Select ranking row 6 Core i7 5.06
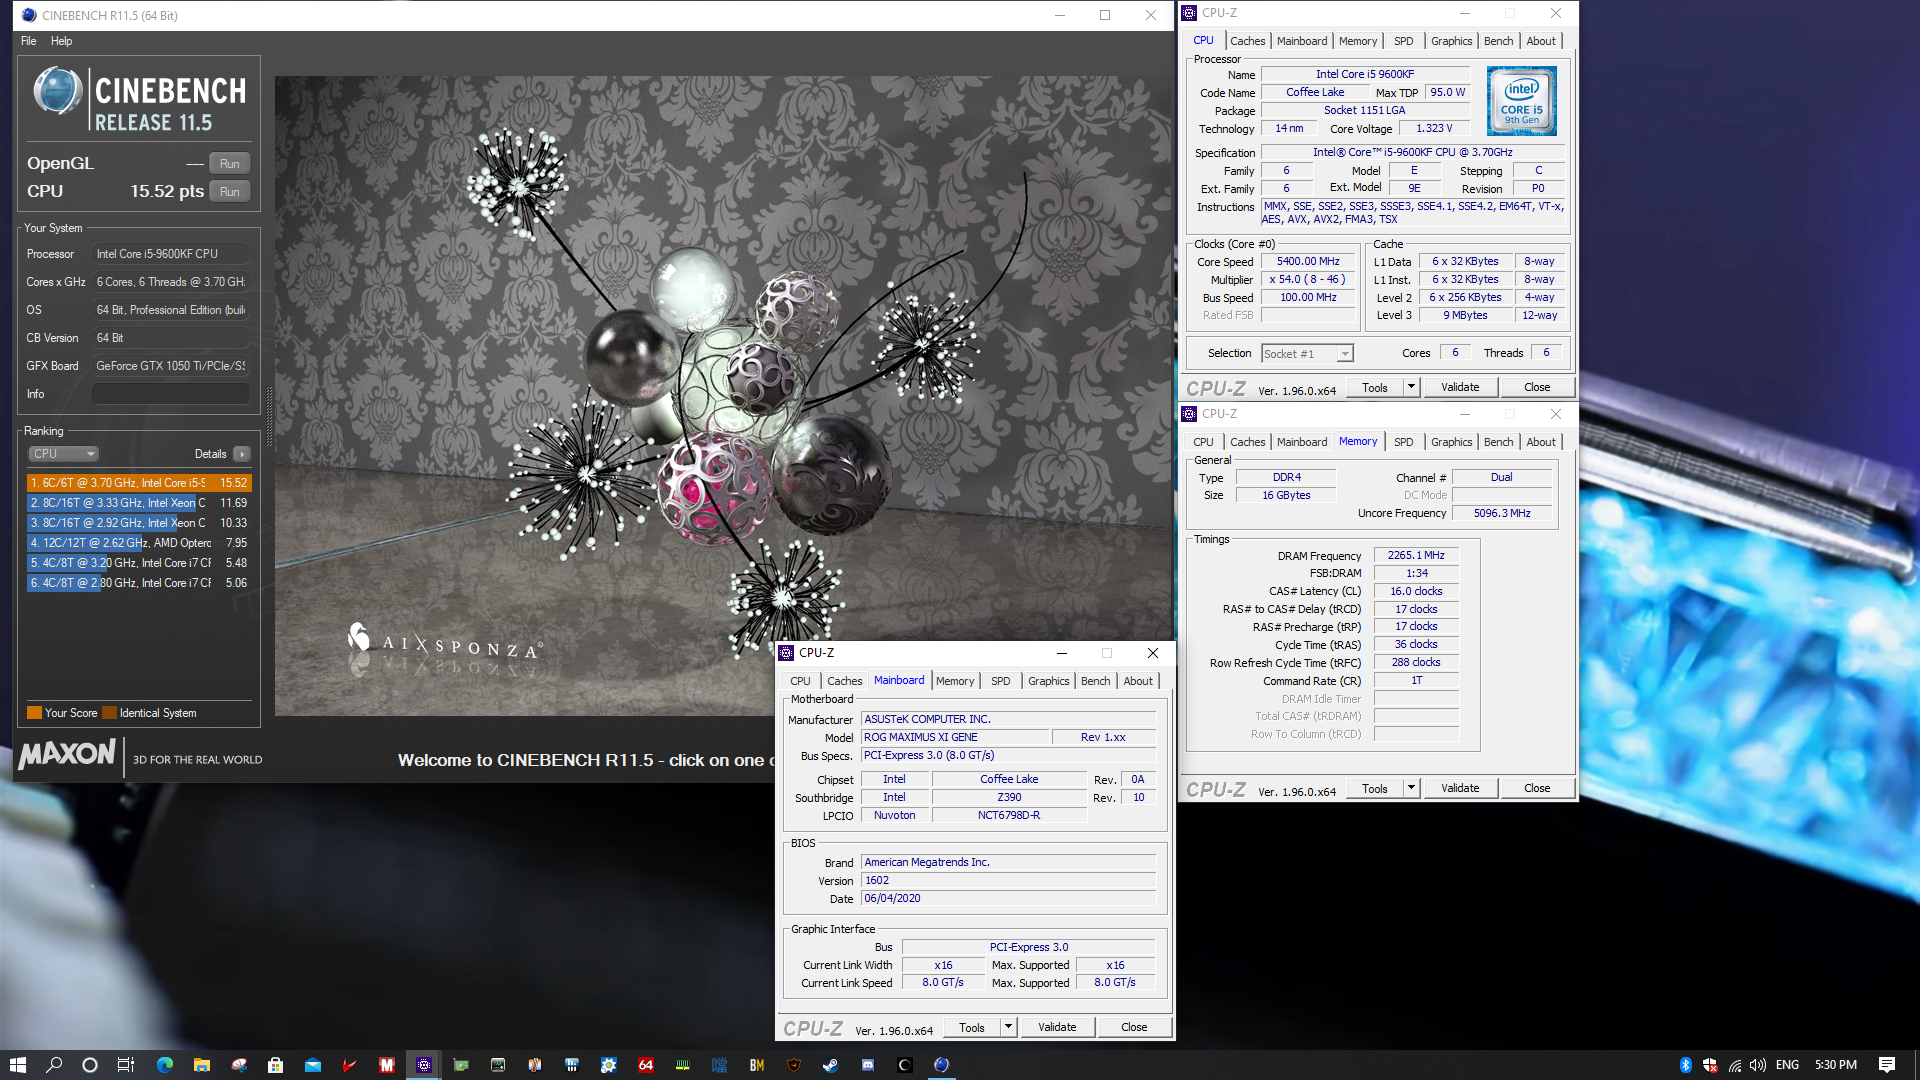This screenshot has height=1080, width=1920. [139, 583]
